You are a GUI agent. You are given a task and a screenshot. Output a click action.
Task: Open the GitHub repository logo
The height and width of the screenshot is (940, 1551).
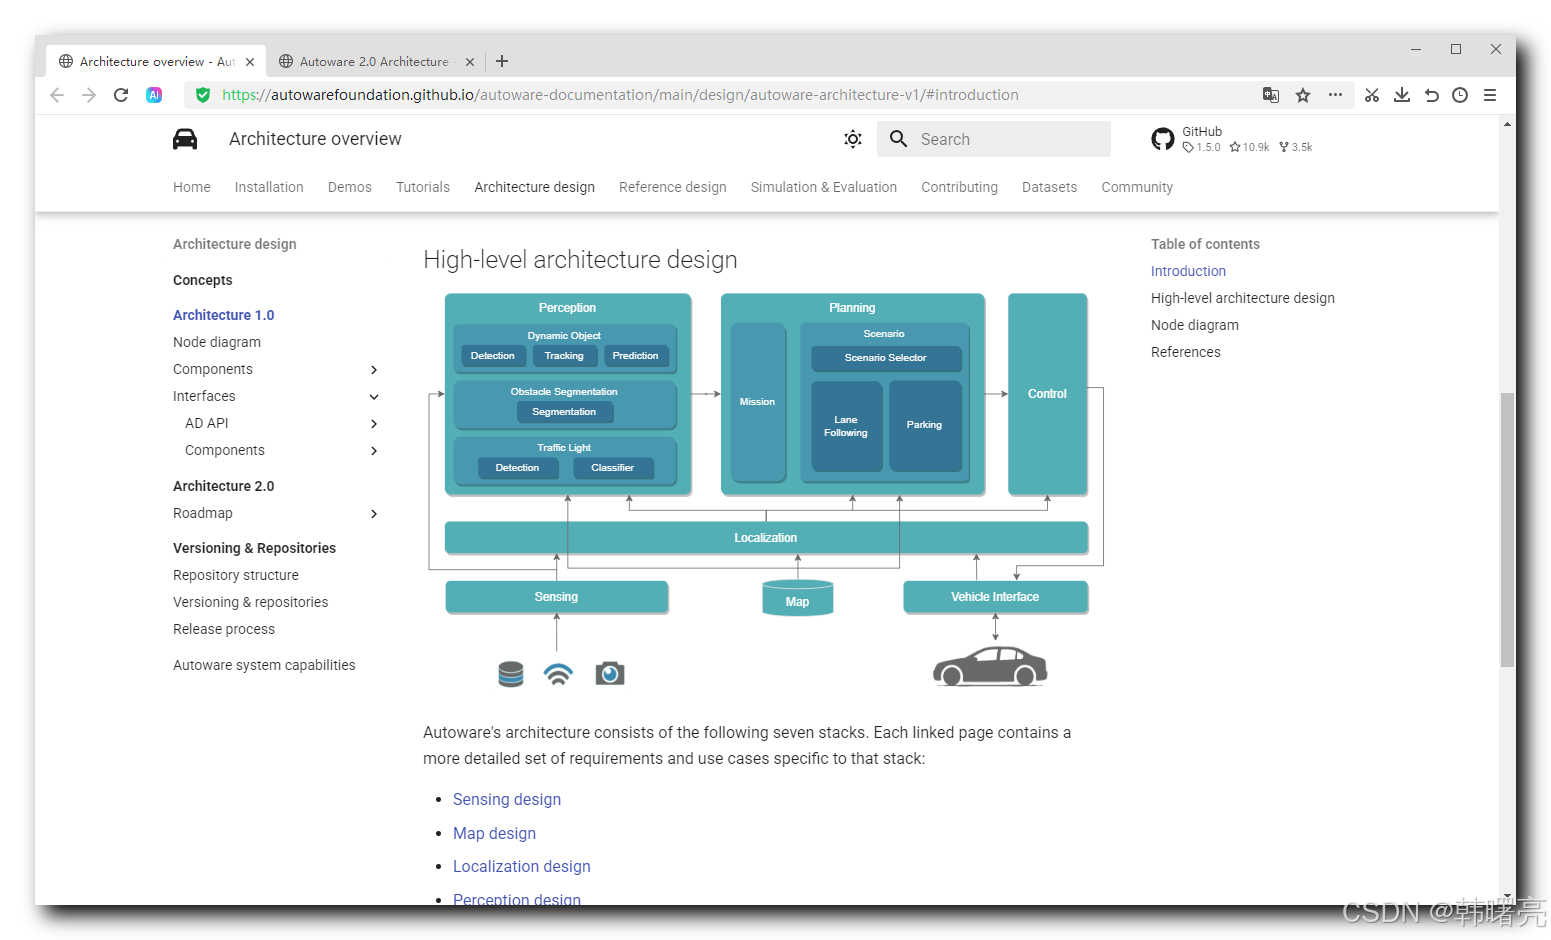point(1163,139)
